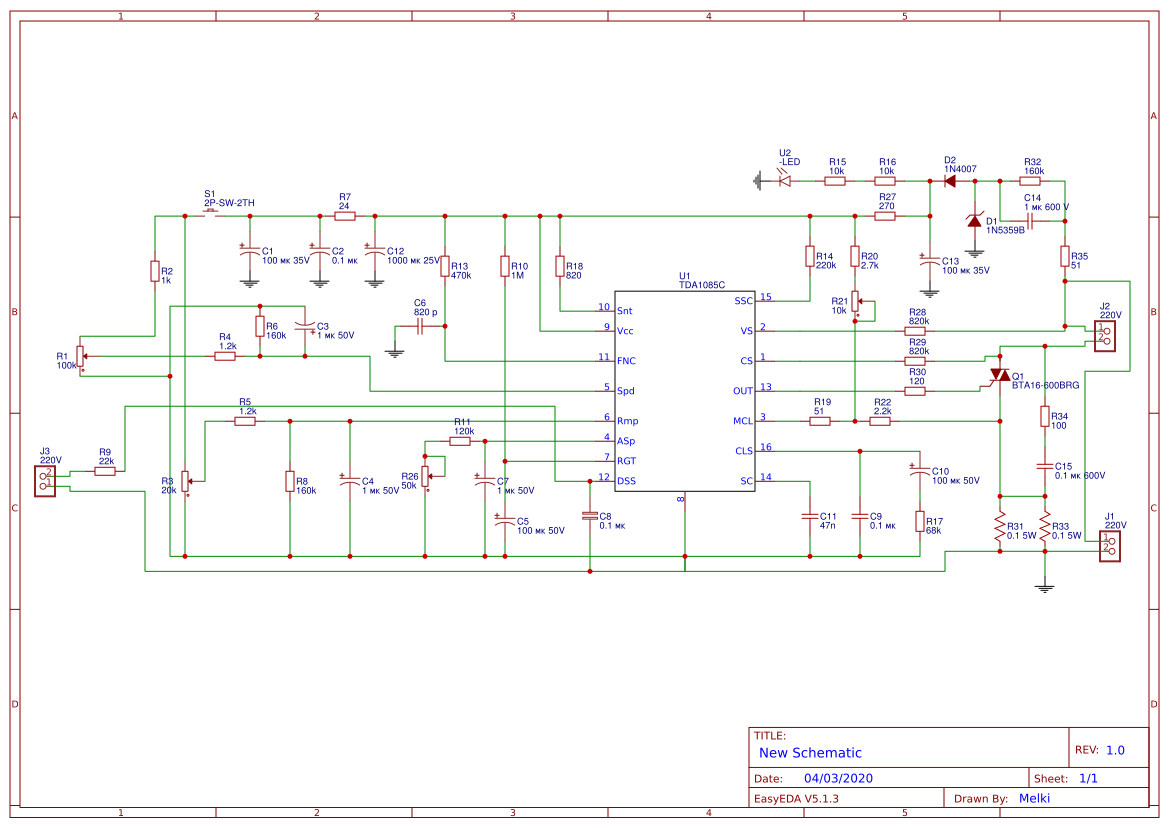
Task: Select the J2 220V connector
Action: coord(1103,335)
